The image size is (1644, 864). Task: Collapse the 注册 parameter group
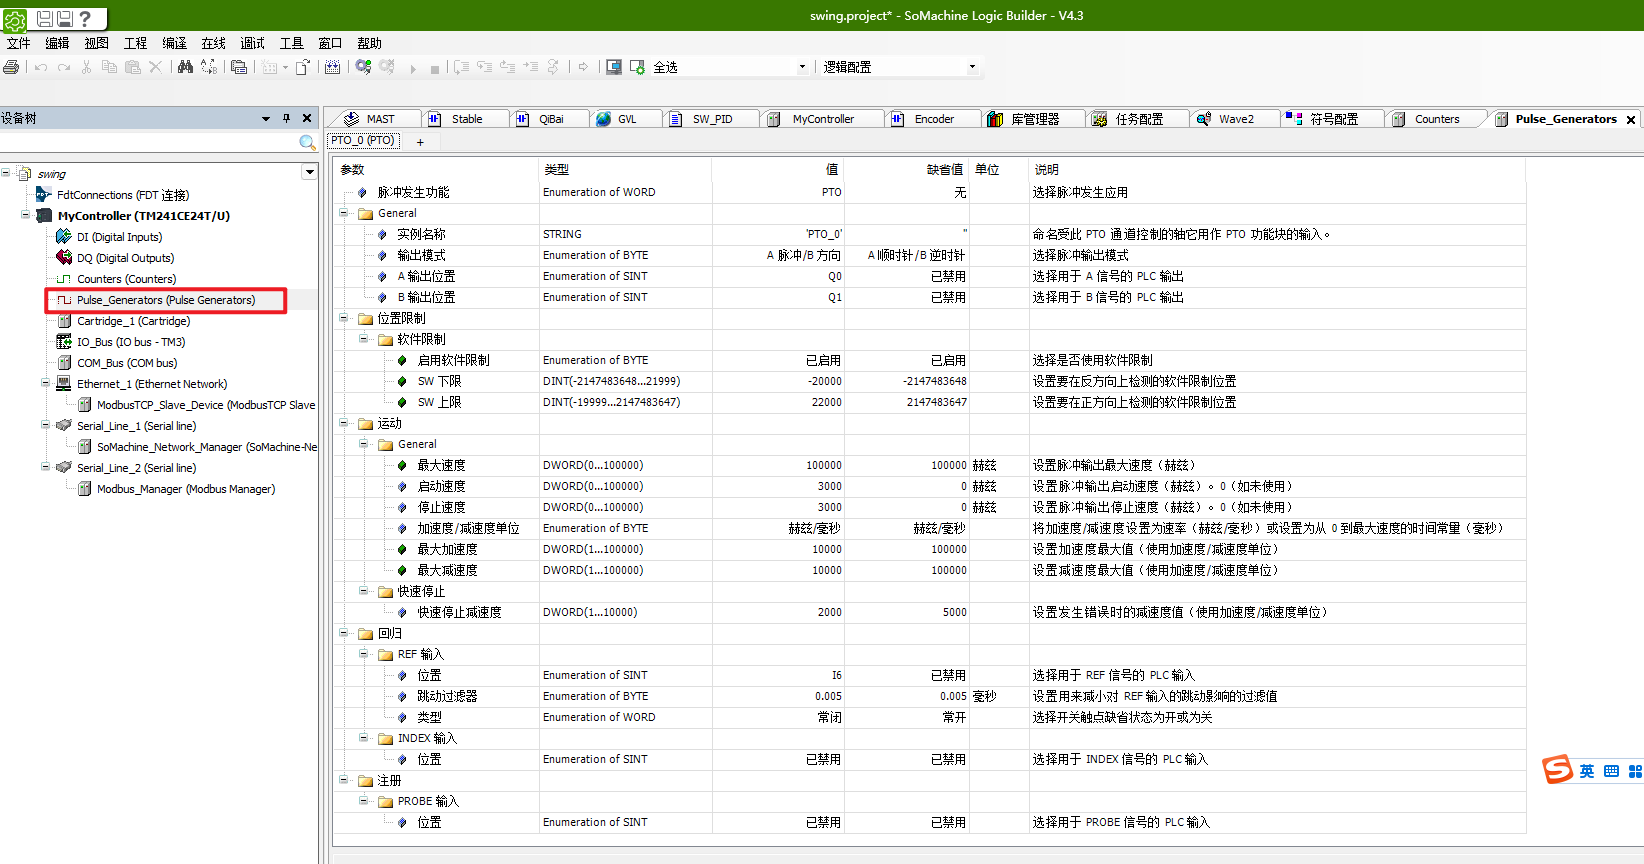pyautogui.click(x=345, y=780)
